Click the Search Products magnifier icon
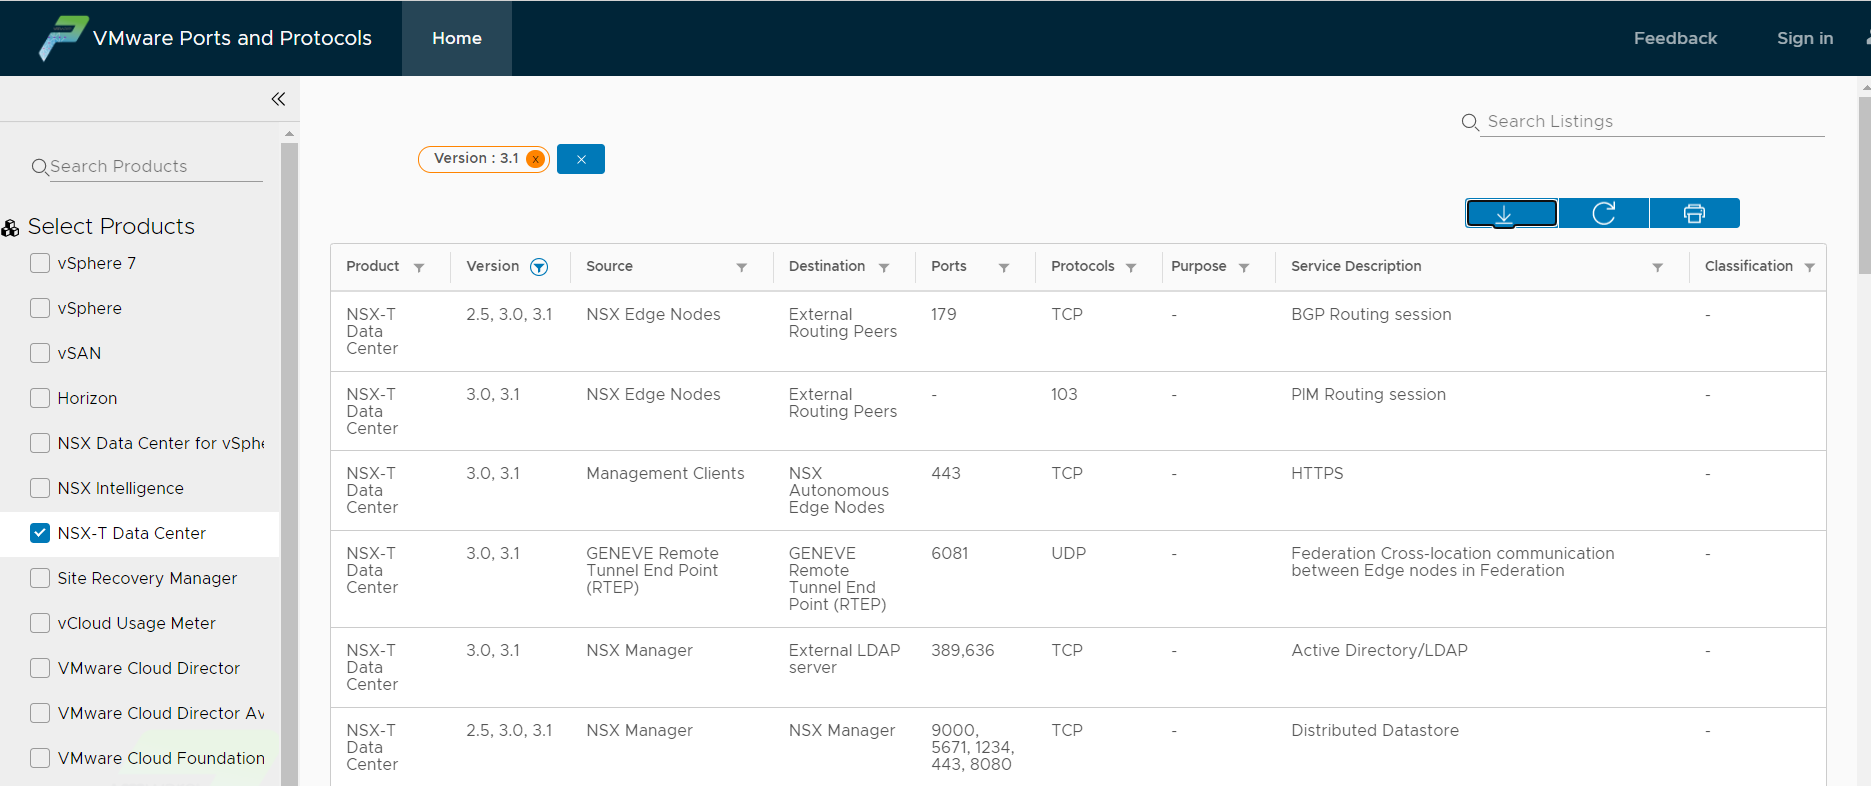The height and width of the screenshot is (786, 1871). [40, 167]
